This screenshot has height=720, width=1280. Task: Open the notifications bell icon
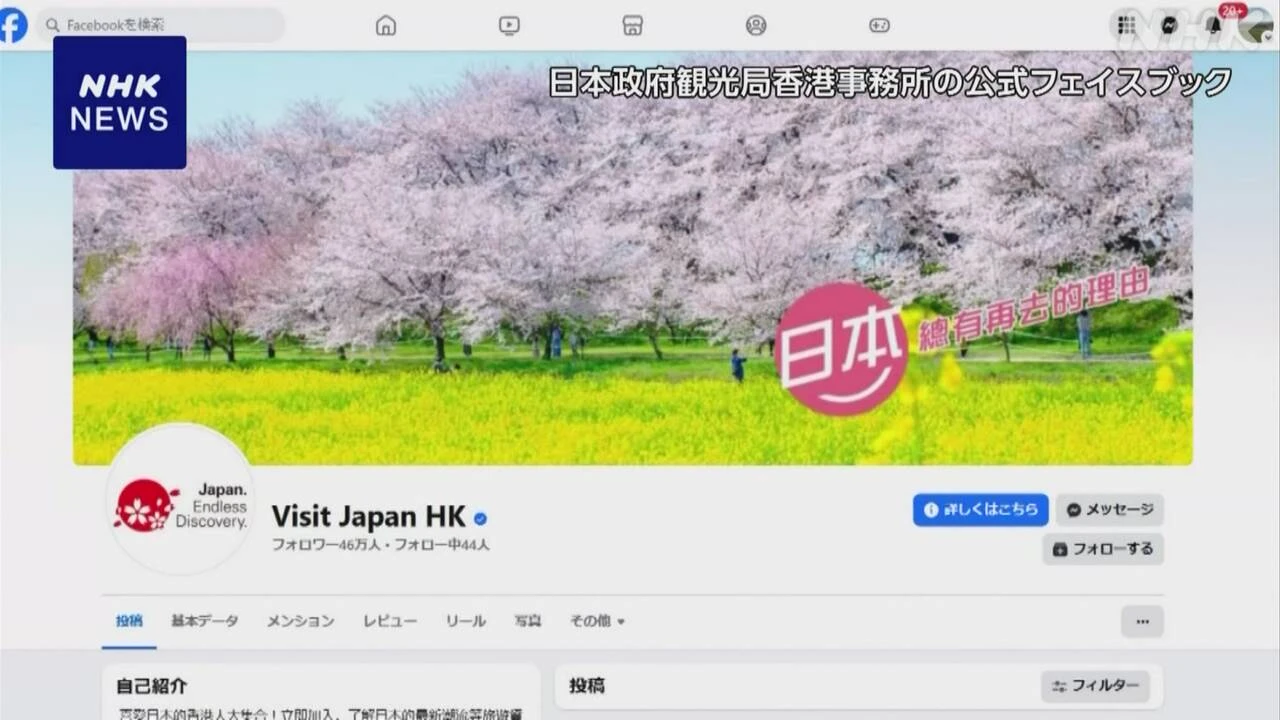(1213, 26)
